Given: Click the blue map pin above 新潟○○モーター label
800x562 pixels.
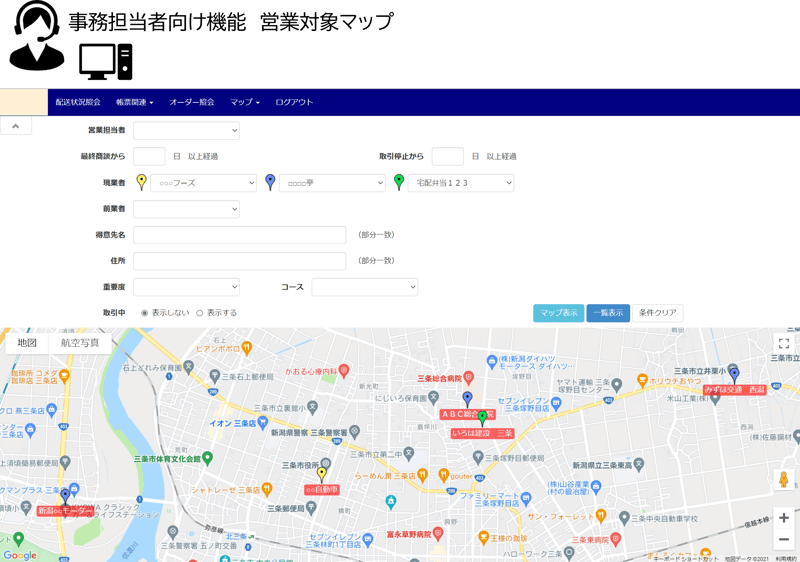Looking at the screenshot, I should click(x=65, y=496).
